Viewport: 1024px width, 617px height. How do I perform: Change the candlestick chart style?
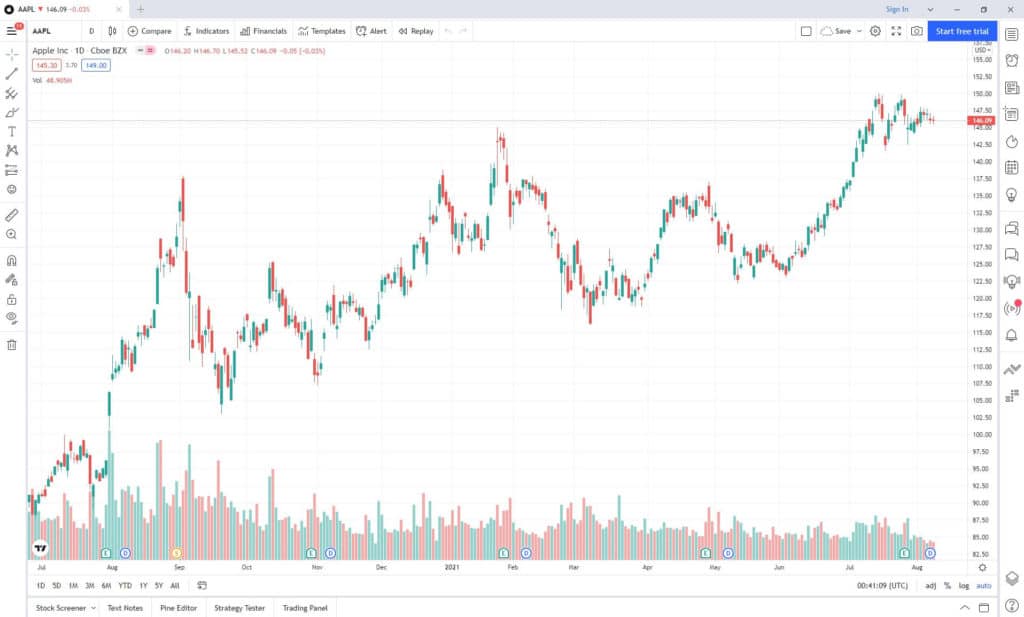(112, 31)
